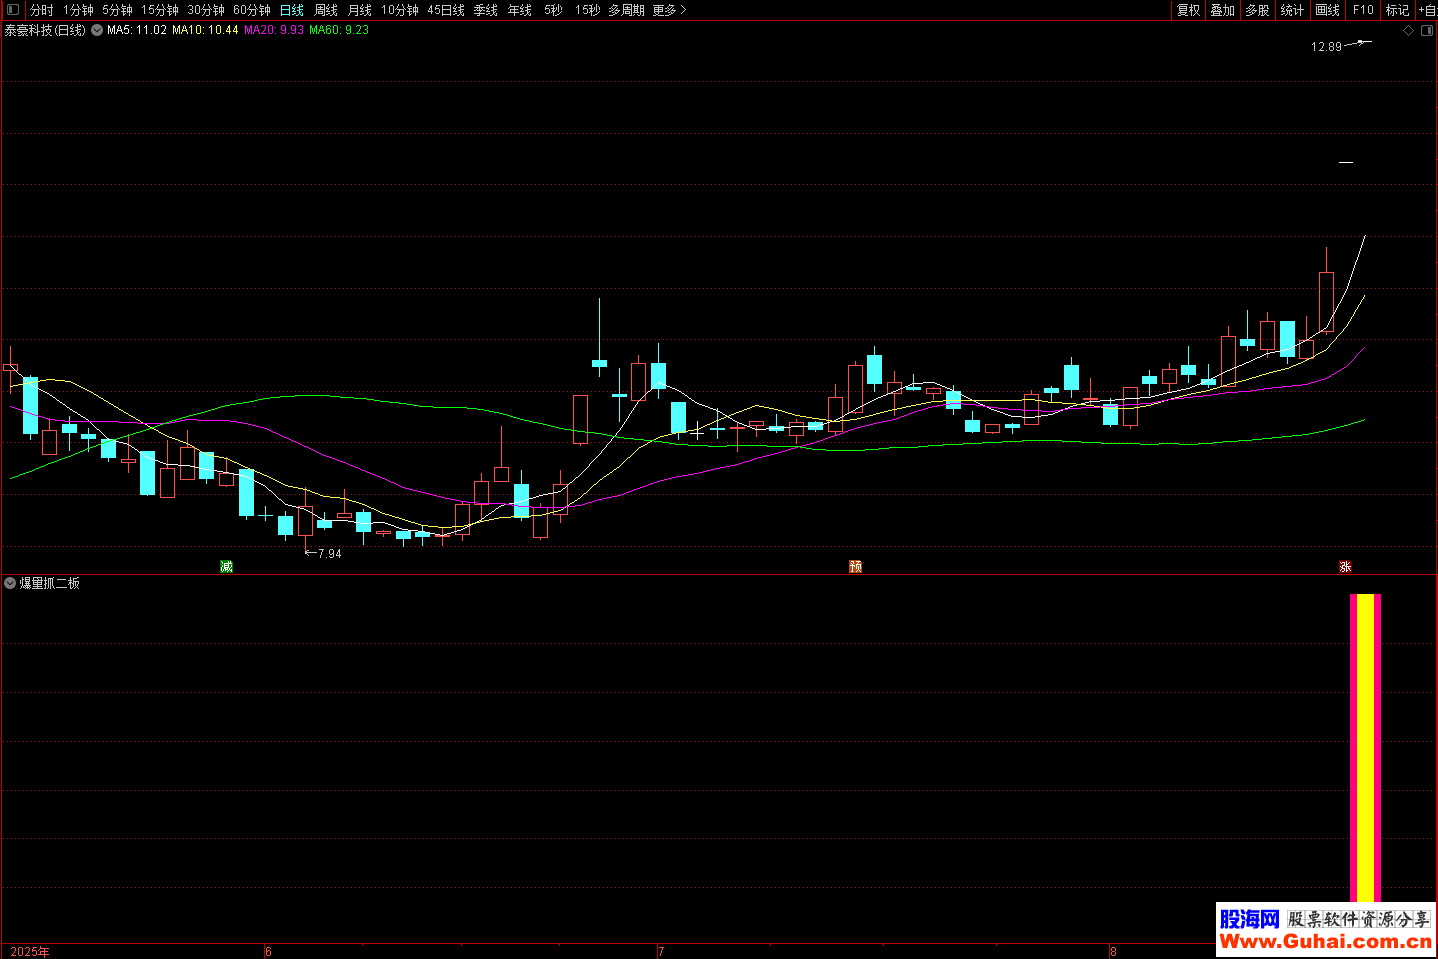Viewport: 1438px width, 959px height.
Task: Select the 1分钟 period tab
Action: coord(78,10)
